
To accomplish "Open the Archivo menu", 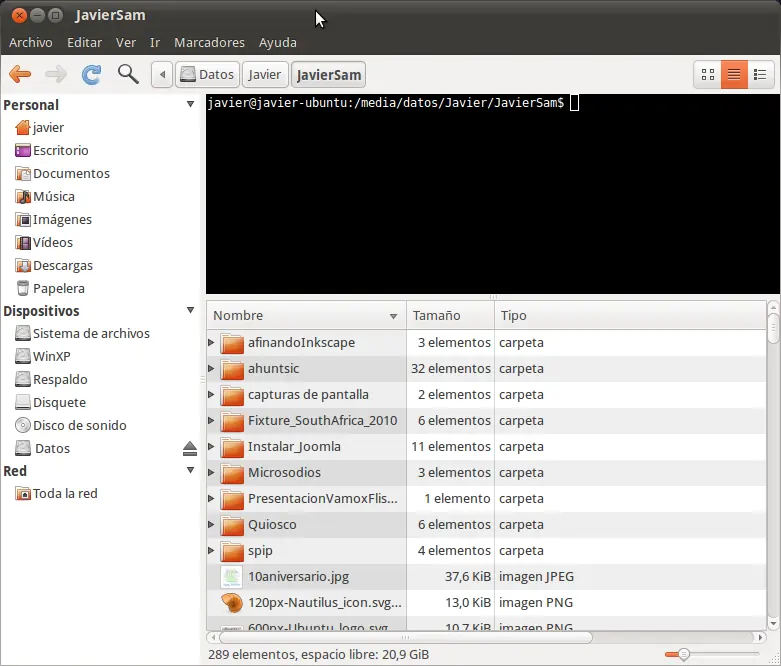I will (31, 43).
